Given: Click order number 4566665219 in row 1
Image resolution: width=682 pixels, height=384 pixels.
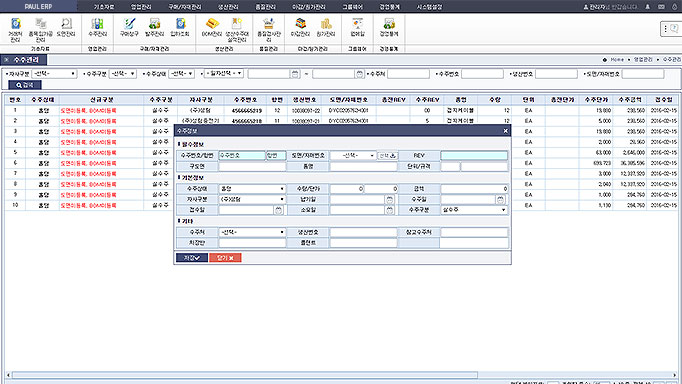Looking at the screenshot, I should tap(247, 110).
